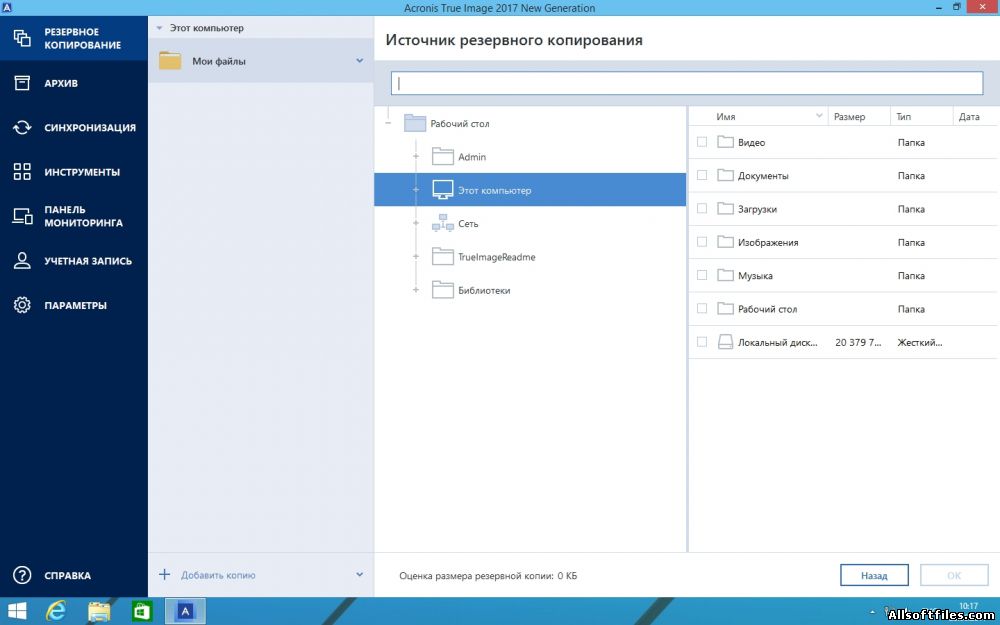This screenshot has width=1000, height=625.
Task: Open the Archive section icon
Action: click(x=22, y=83)
